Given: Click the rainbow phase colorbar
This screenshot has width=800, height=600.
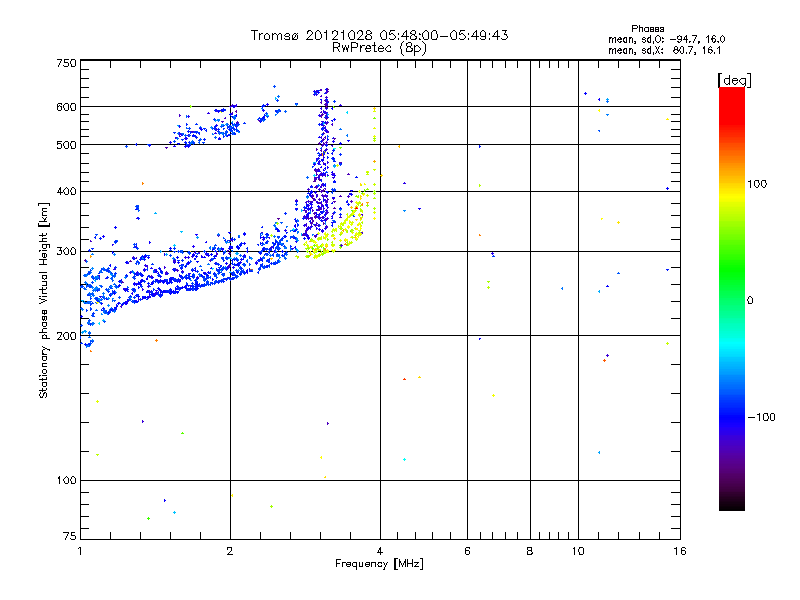Looking at the screenshot, I should click(732, 298).
